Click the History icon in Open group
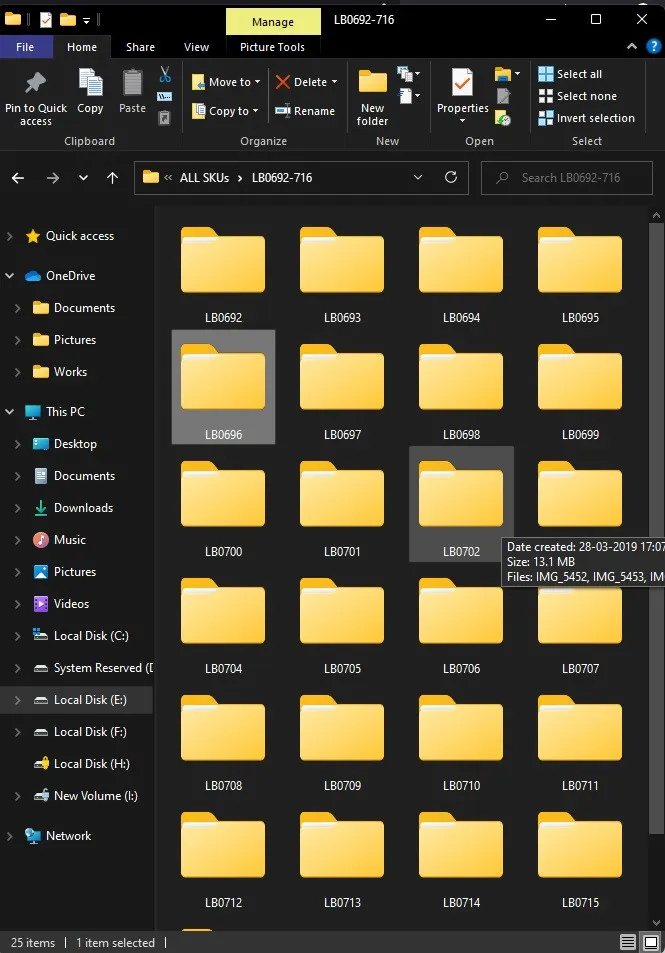665x953 pixels. [503, 118]
